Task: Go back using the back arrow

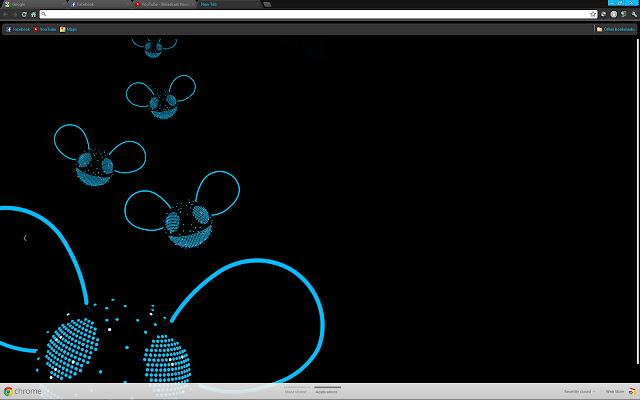Action: click(x=6, y=14)
